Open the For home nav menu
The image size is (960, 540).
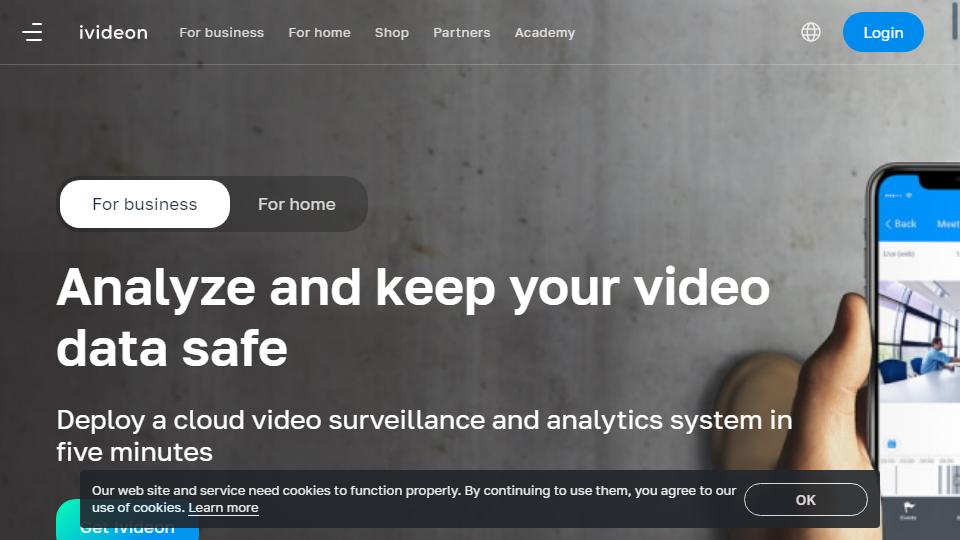320,32
